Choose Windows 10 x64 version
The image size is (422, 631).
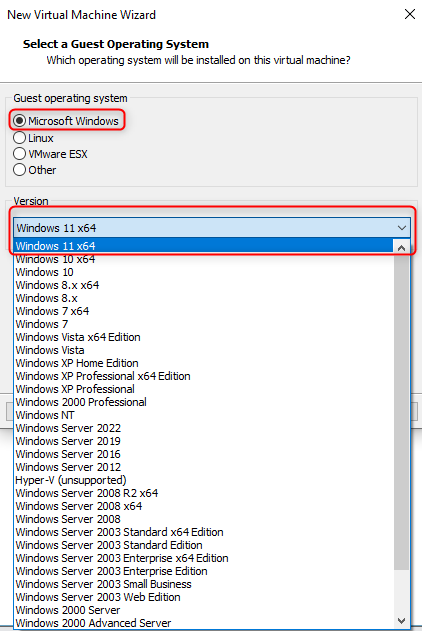204,259
